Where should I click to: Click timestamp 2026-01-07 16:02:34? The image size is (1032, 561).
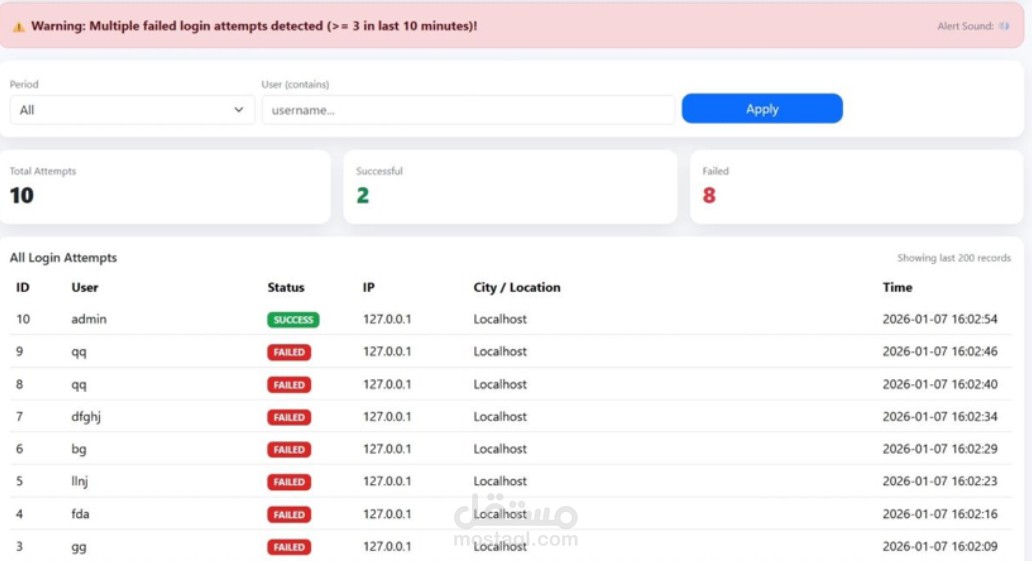point(940,416)
